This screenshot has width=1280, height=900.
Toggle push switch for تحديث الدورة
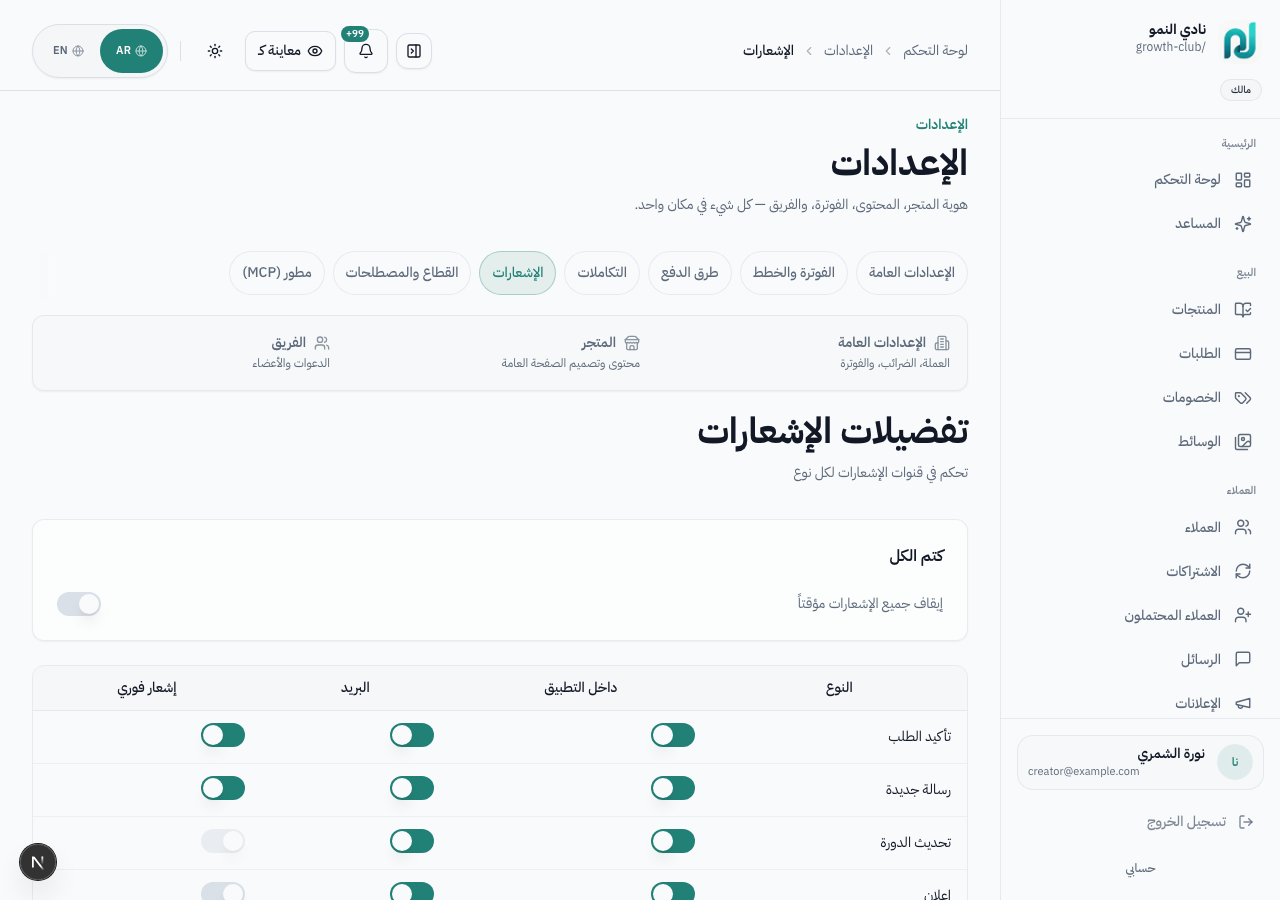[223, 842]
